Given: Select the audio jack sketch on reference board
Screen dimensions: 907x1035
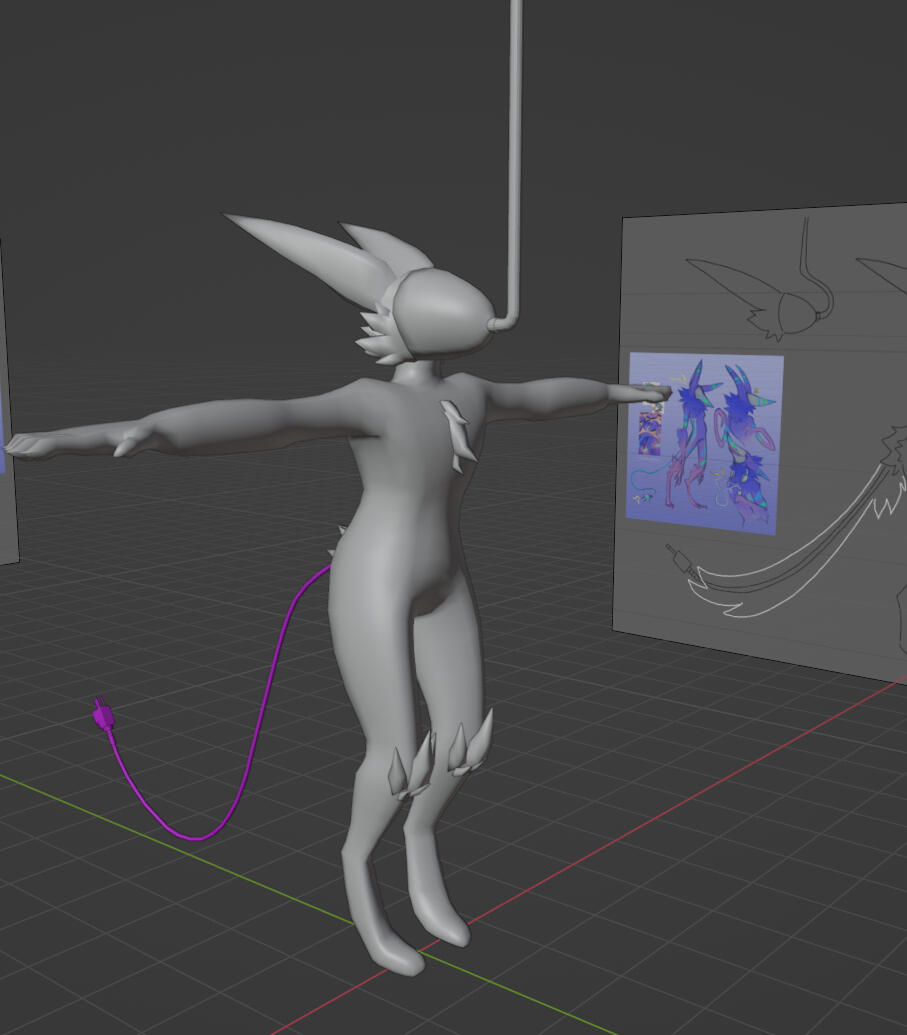Looking at the screenshot, I should [680, 559].
